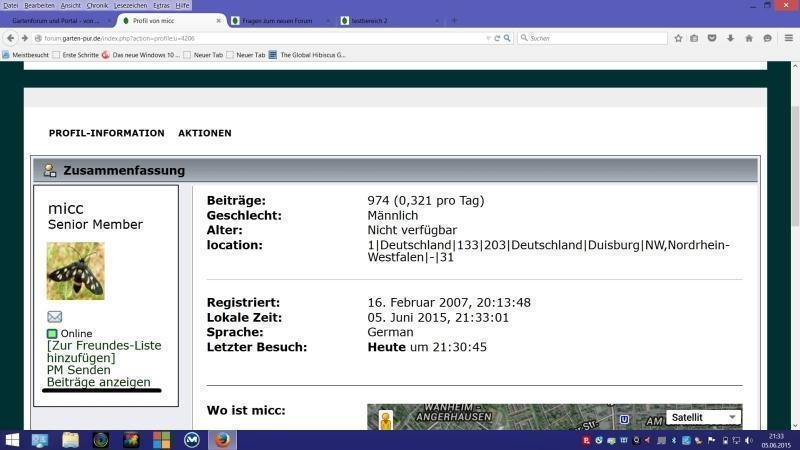Click micc's moth avatar image
The image size is (800, 450).
(75, 271)
